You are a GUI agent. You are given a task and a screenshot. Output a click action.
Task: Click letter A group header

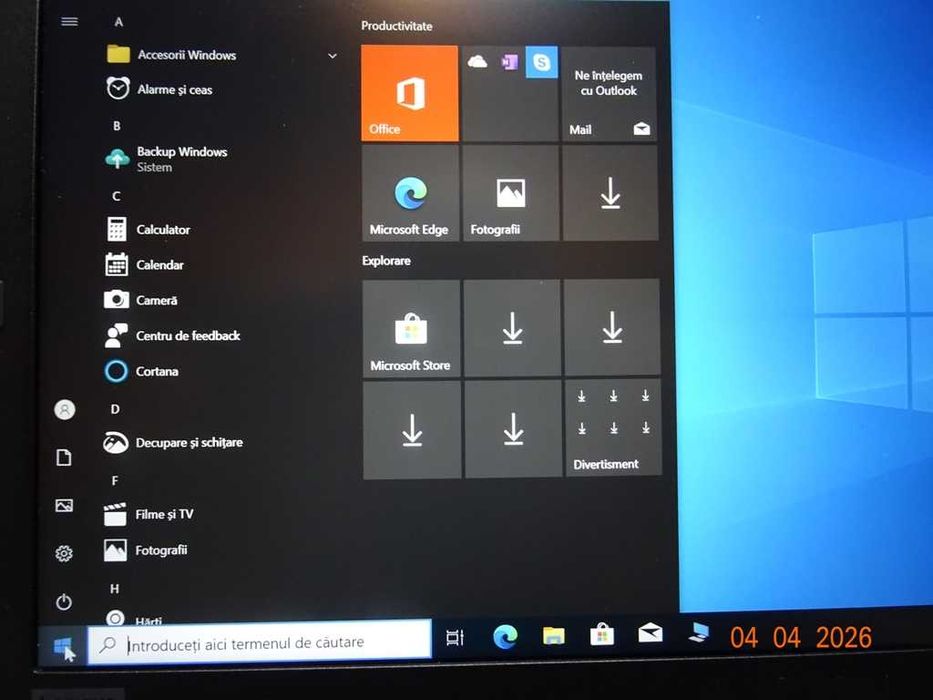[x=118, y=22]
